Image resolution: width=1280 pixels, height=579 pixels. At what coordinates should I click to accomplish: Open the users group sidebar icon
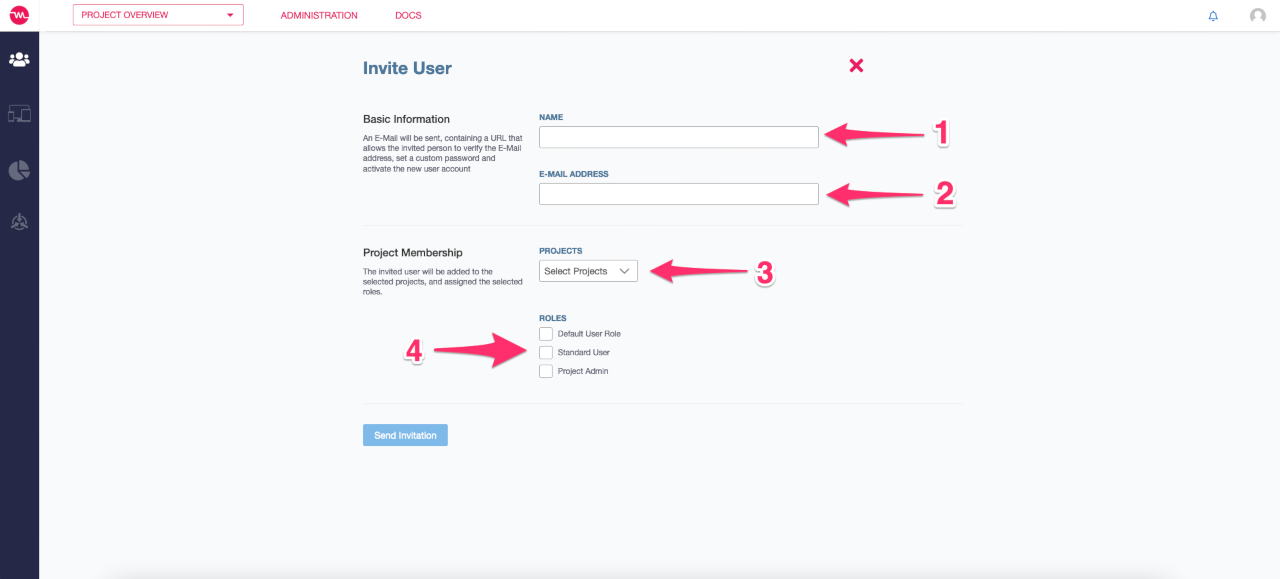(19, 60)
